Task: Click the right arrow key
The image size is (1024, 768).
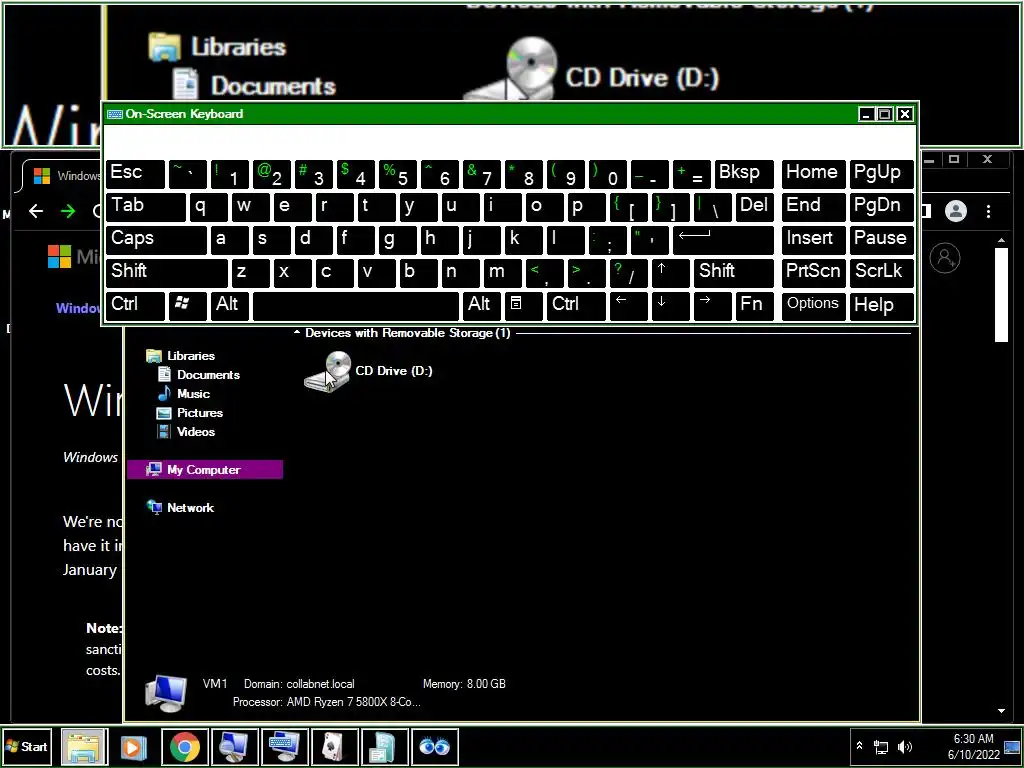Action: (x=712, y=306)
